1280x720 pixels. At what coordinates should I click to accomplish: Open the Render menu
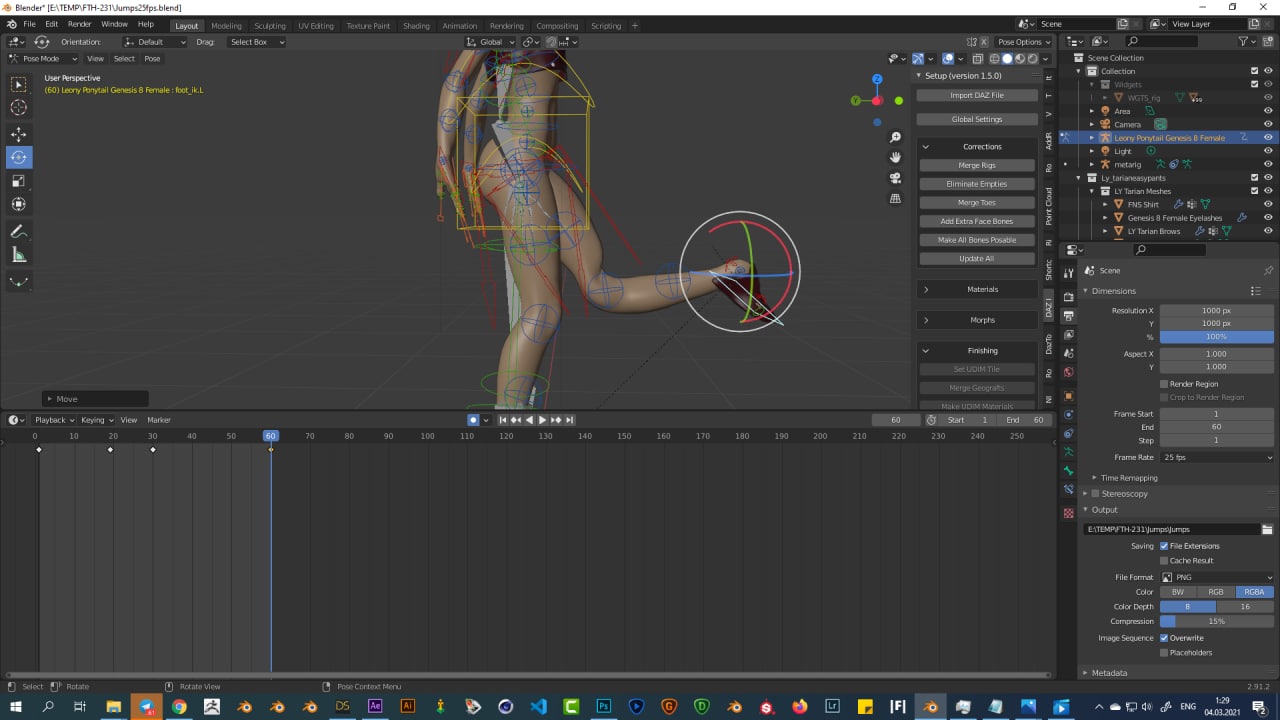(80, 24)
